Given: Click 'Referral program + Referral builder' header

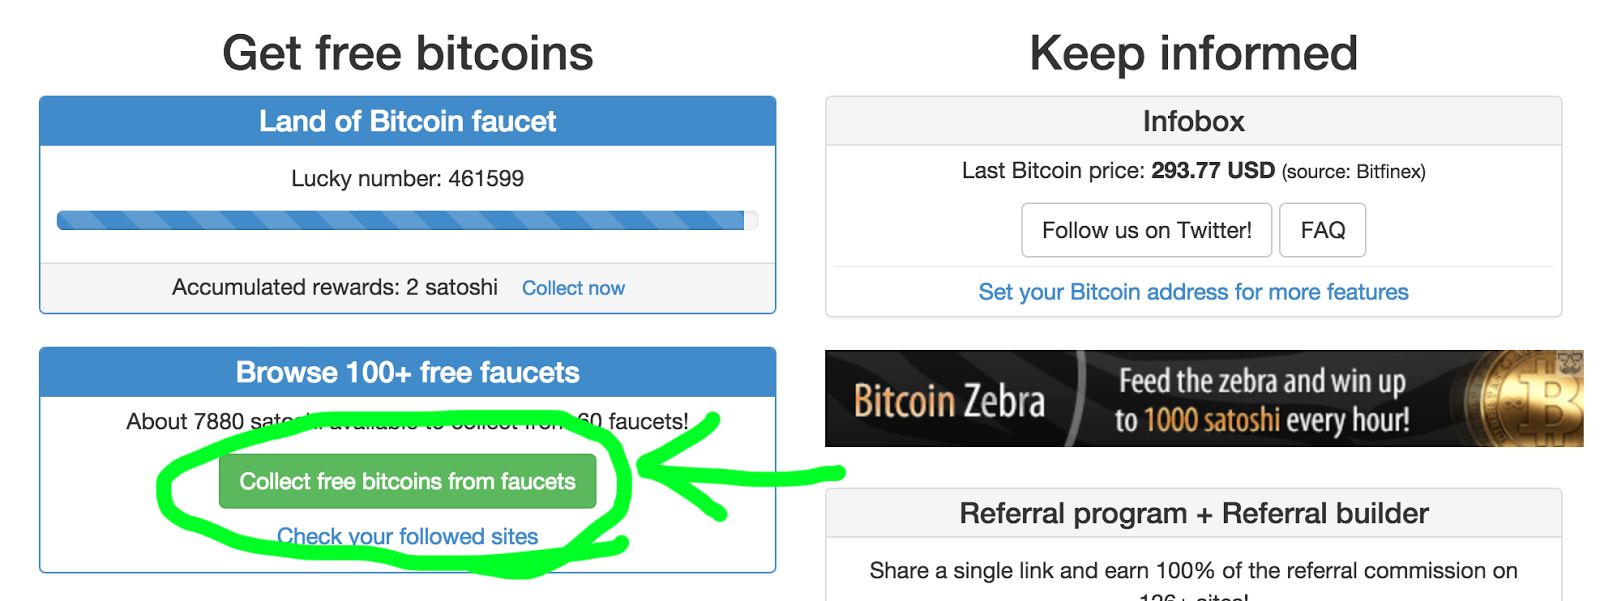Looking at the screenshot, I should (x=1193, y=514).
